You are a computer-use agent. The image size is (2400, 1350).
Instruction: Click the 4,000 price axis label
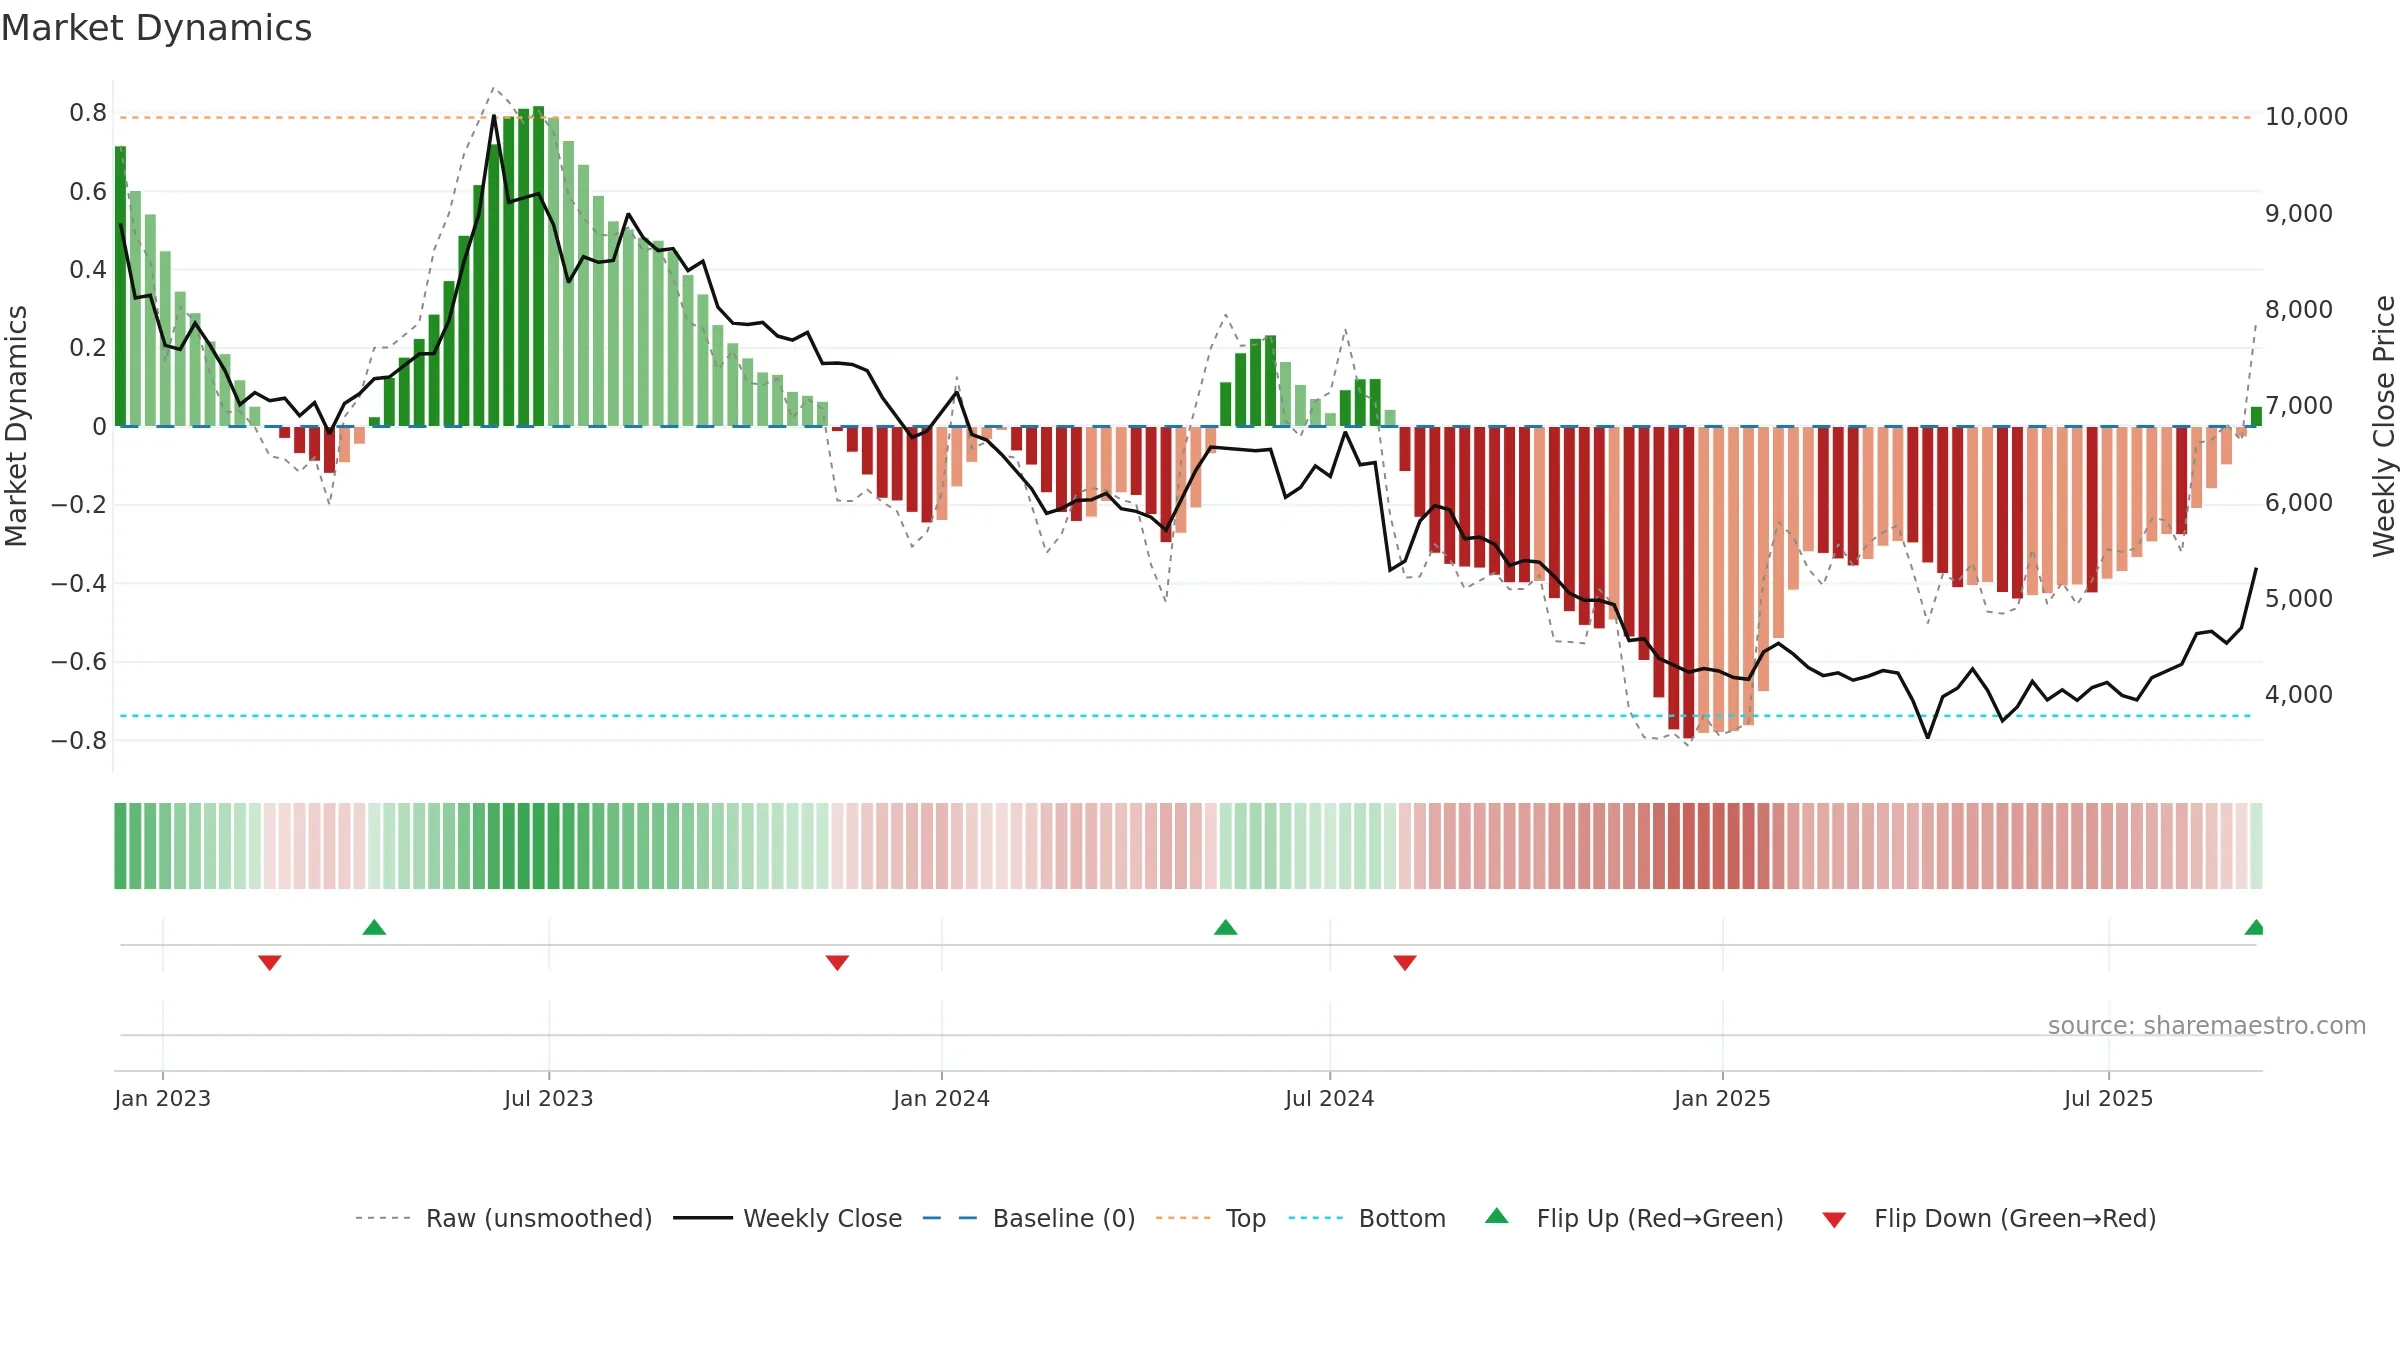(x=2298, y=694)
